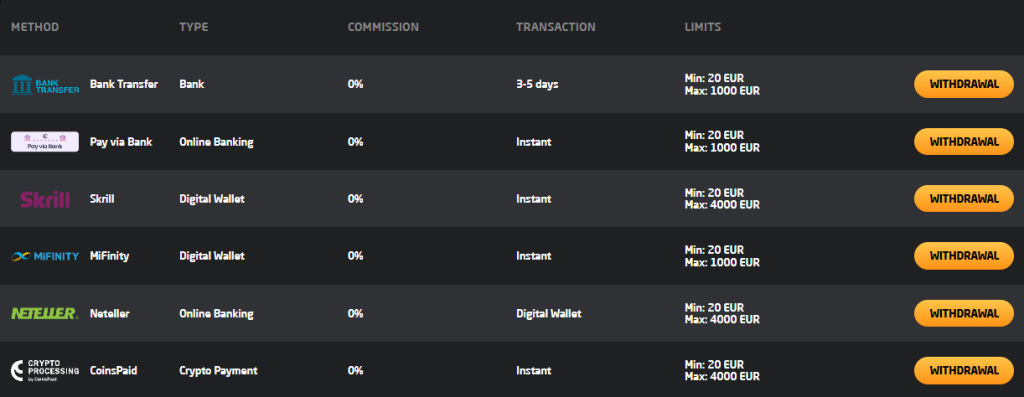Select the COMMISSION column header
The width and height of the screenshot is (1024, 397).
click(x=383, y=27)
